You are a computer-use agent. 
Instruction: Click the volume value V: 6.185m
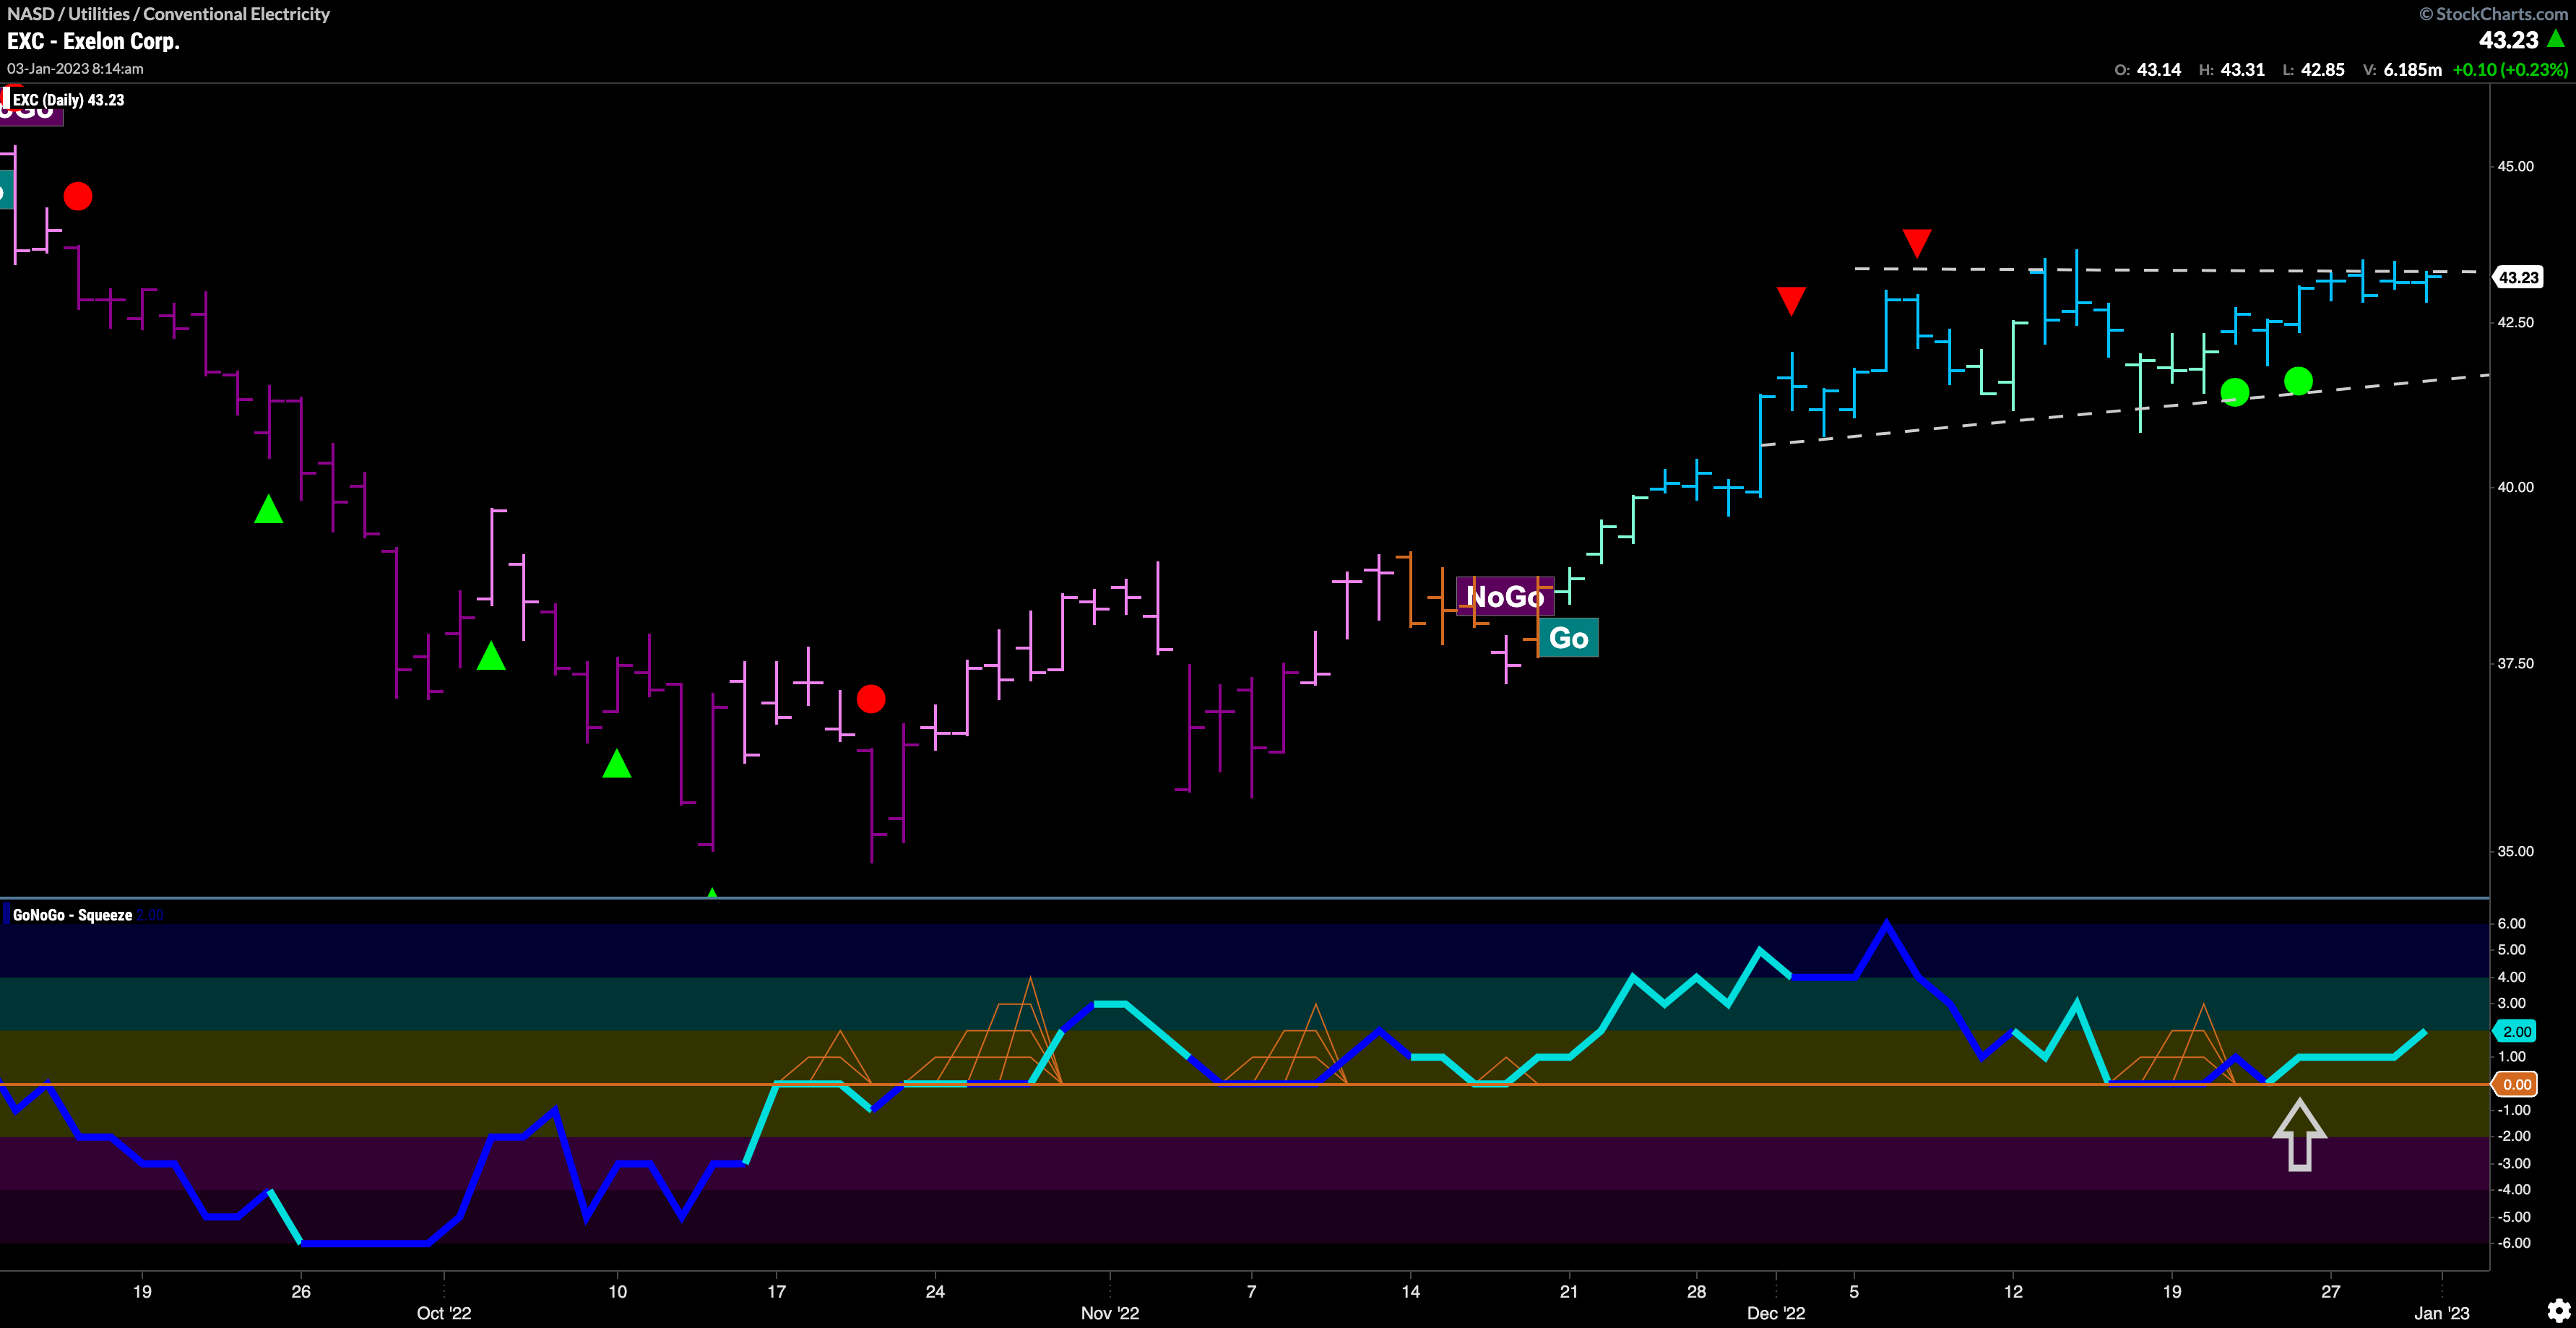click(2402, 70)
